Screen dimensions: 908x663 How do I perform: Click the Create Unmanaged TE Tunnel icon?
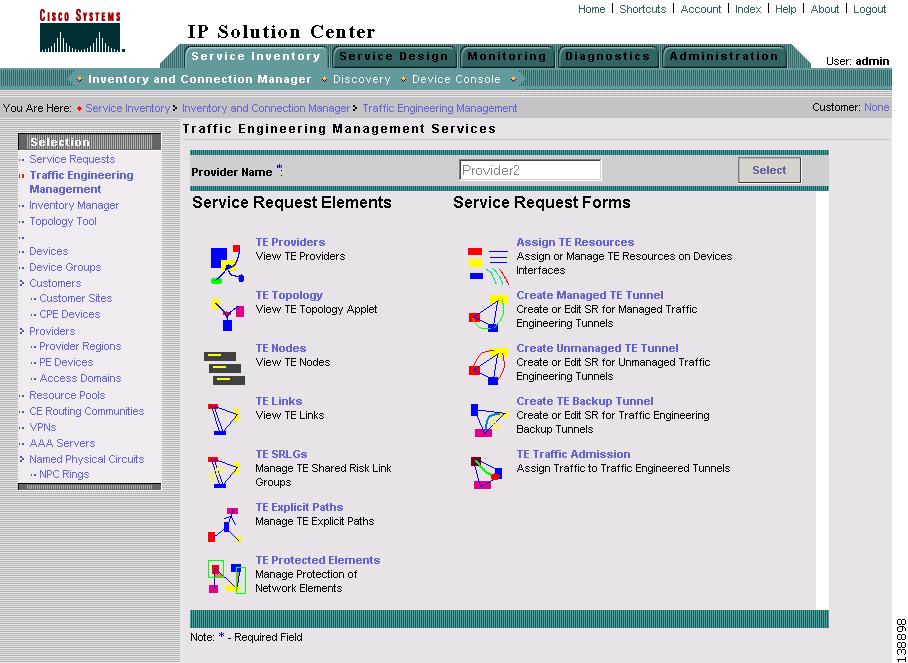pos(488,366)
